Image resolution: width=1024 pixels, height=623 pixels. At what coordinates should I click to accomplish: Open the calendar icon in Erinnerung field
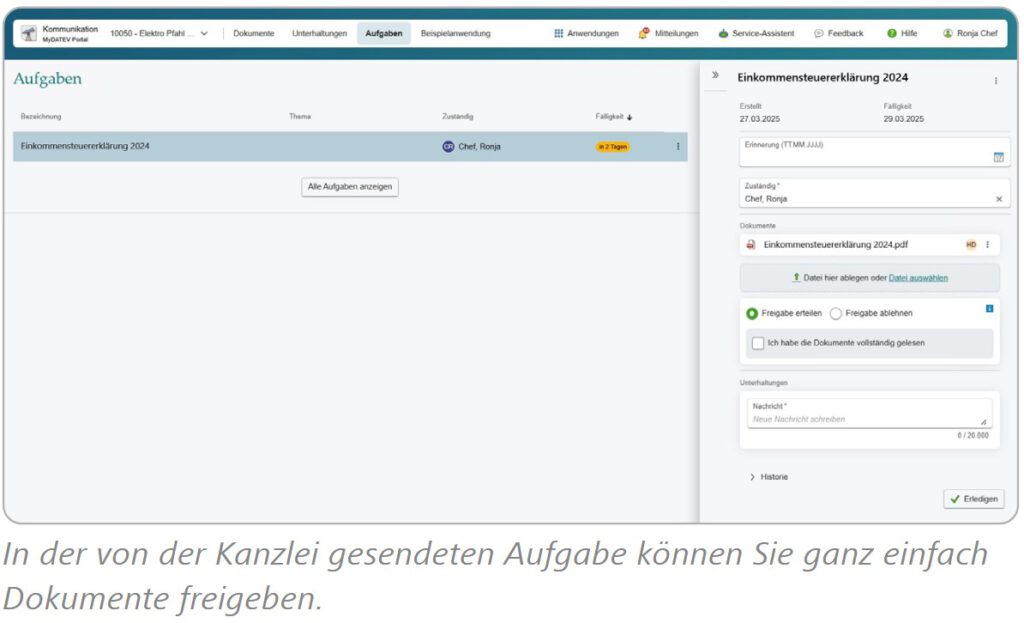click(x=997, y=158)
